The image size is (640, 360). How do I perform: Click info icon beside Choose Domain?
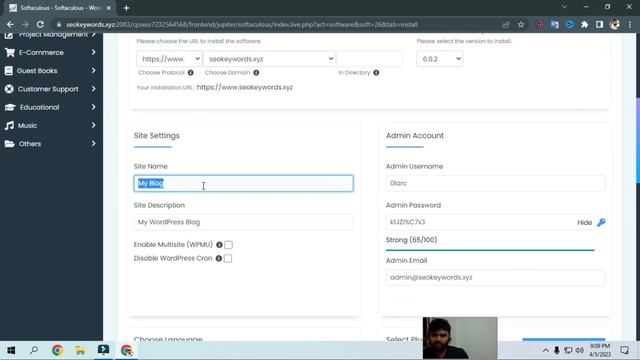coord(256,73)
